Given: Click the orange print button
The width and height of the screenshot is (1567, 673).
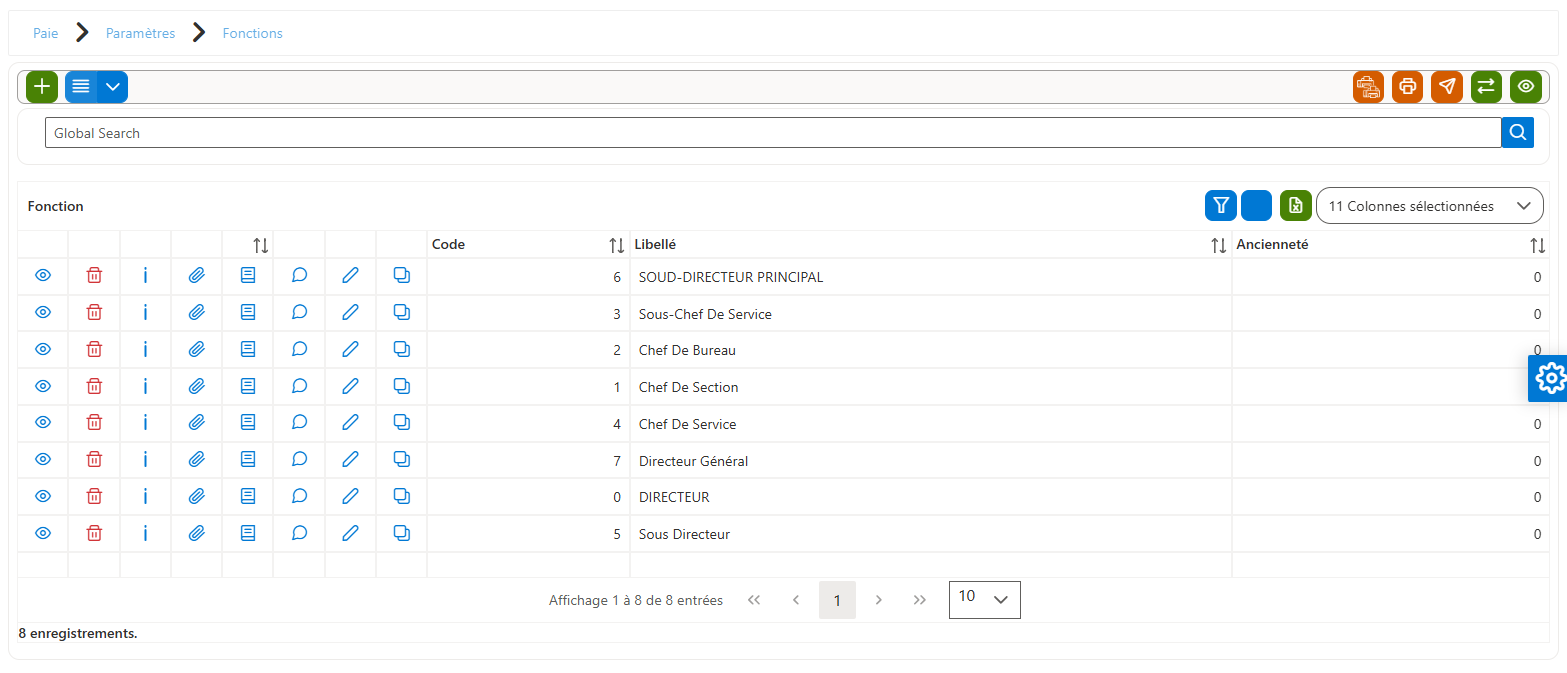Looking at the screenshot, I should (x=1407, y=87).
